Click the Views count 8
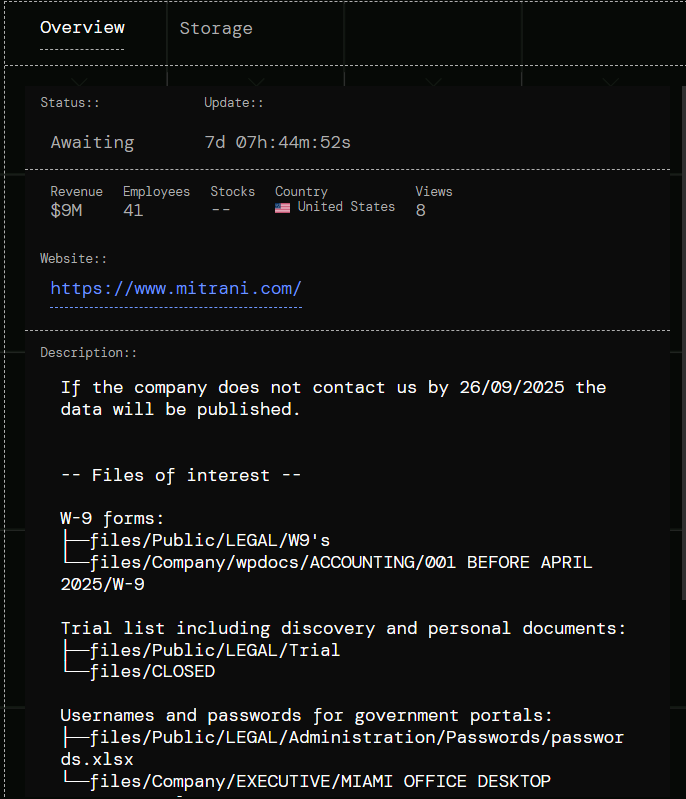Screen dimensions: 686x799 pyautogui.click(x=421, y=210)
